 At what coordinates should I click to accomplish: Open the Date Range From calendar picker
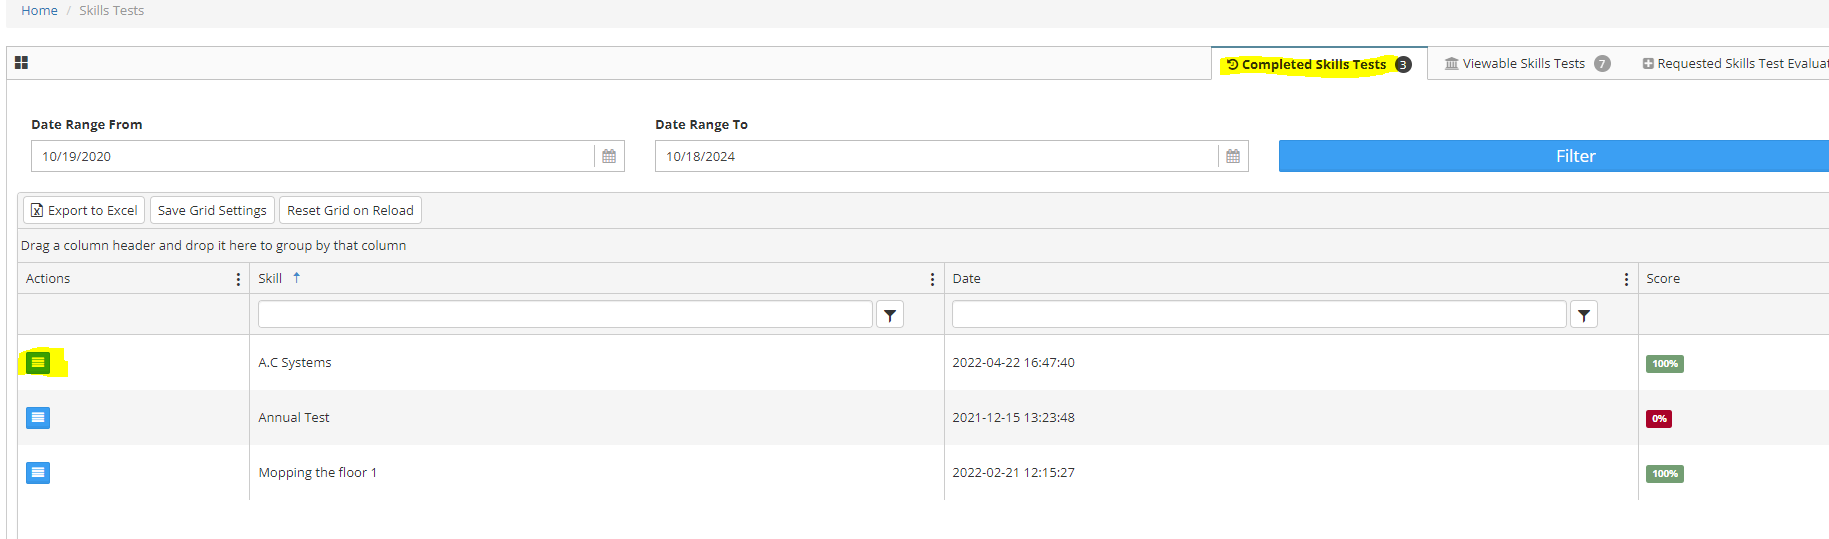tap(609, 156)
